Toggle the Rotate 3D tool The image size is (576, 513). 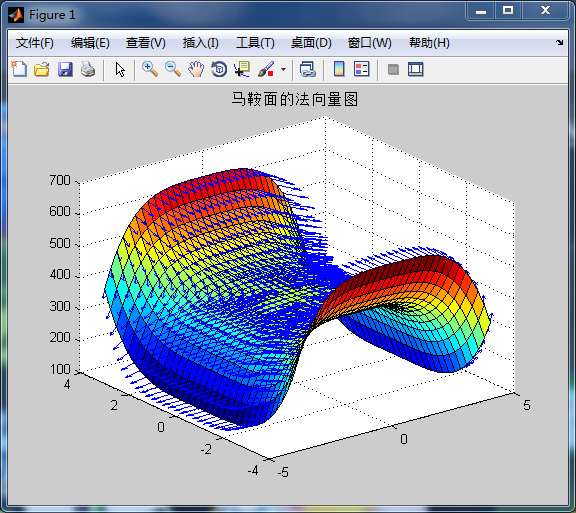click(x=219, y=69)
